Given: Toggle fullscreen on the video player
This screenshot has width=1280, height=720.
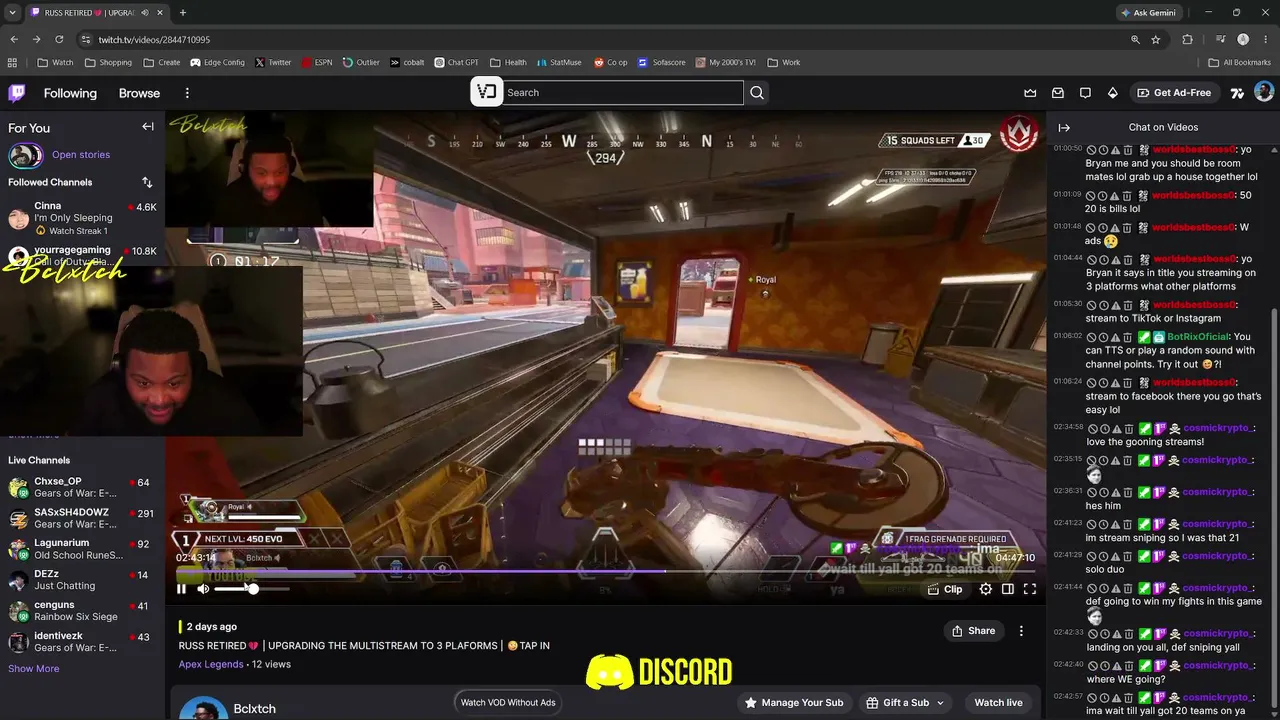Looking at the screenshot, I should 1030,589.
